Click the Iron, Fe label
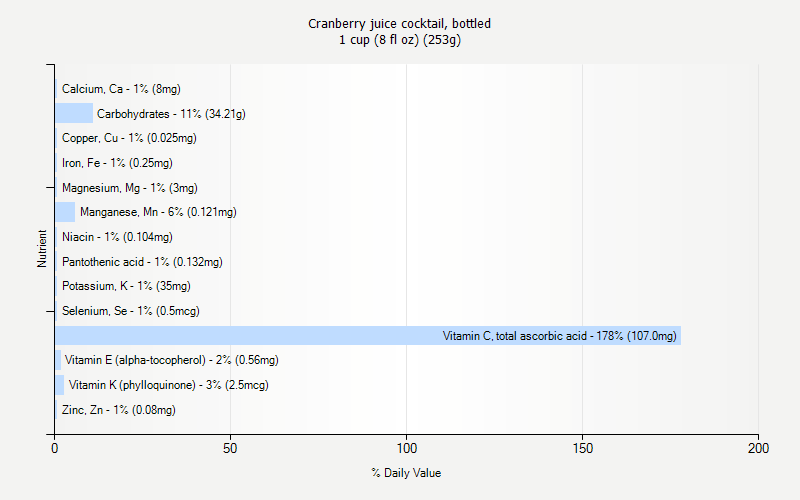800x500 pixels. click(x=117, y=163)
